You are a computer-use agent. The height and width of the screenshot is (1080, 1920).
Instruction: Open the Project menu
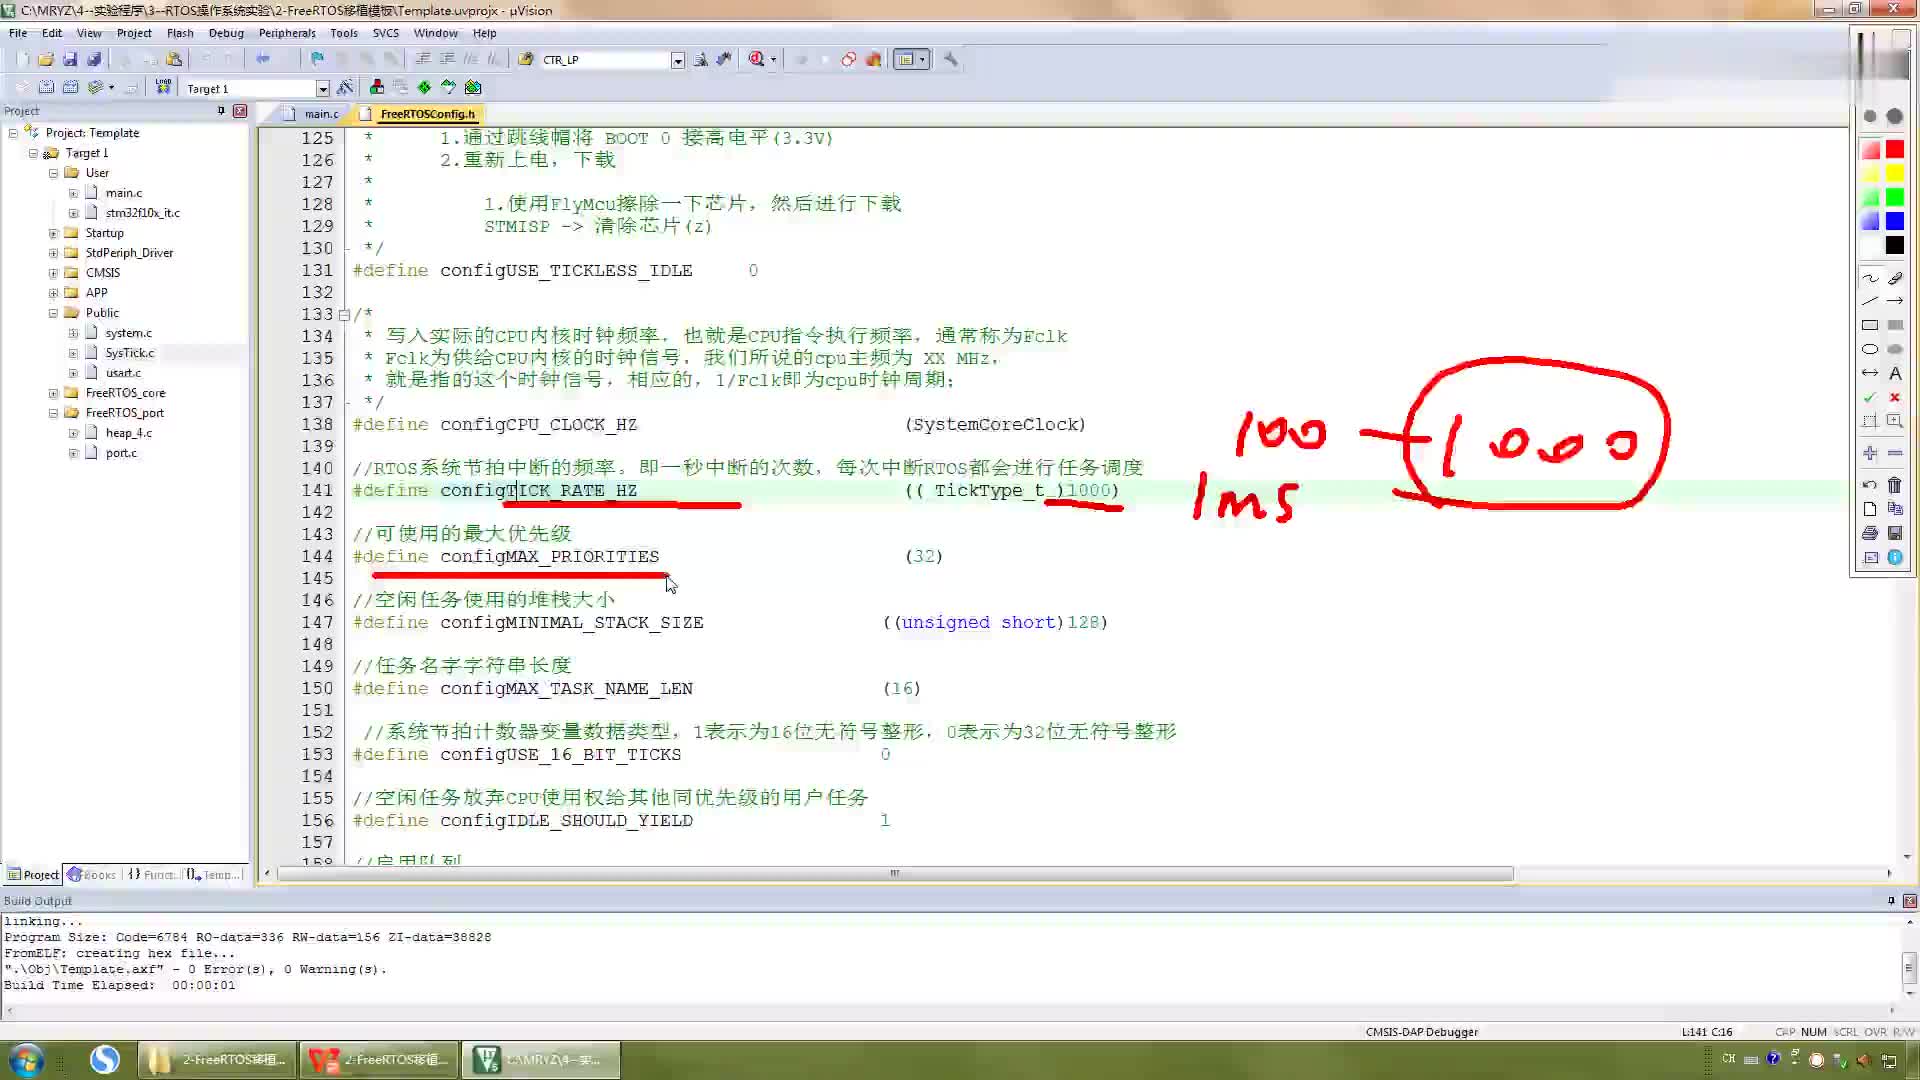[134, 33]
